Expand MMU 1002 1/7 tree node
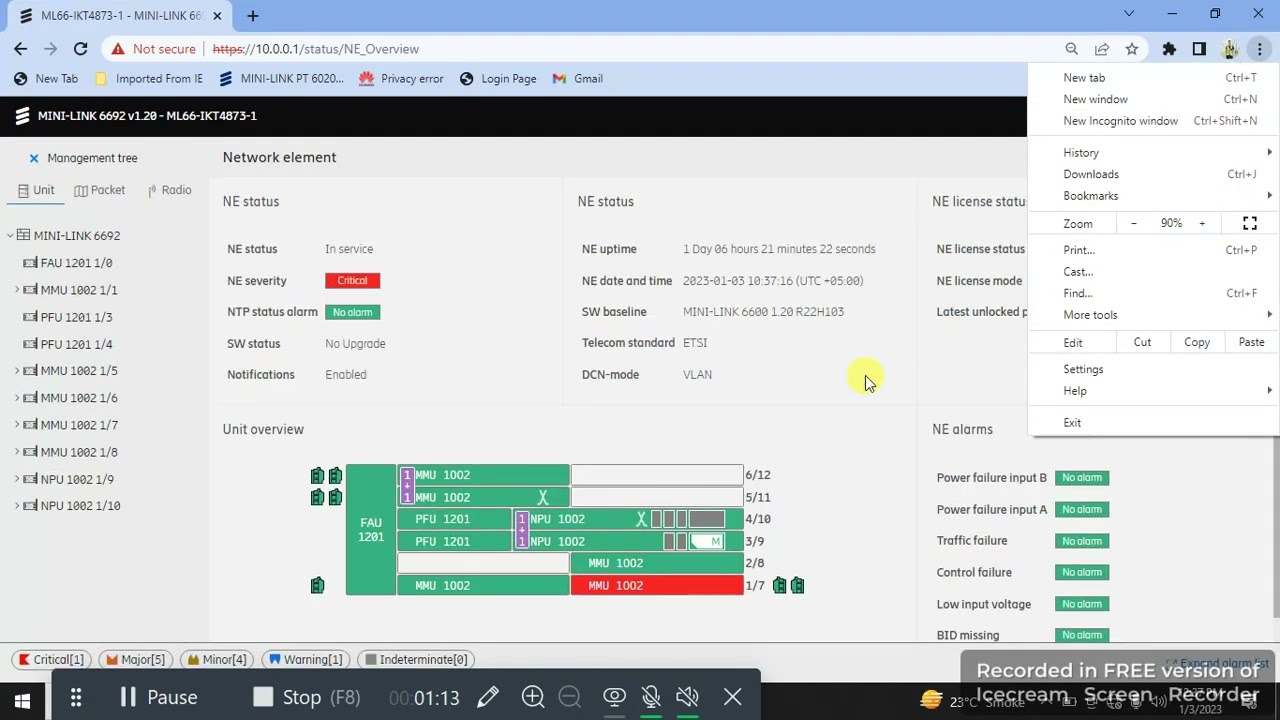The image size is (1280, 720). (17, 425)
